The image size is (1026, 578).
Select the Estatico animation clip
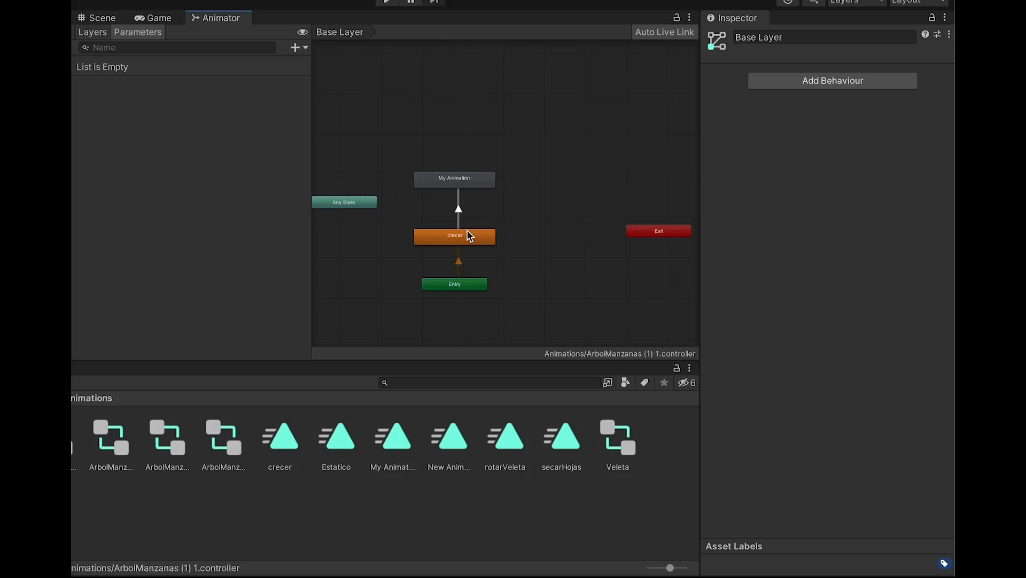tap(336, 445)
